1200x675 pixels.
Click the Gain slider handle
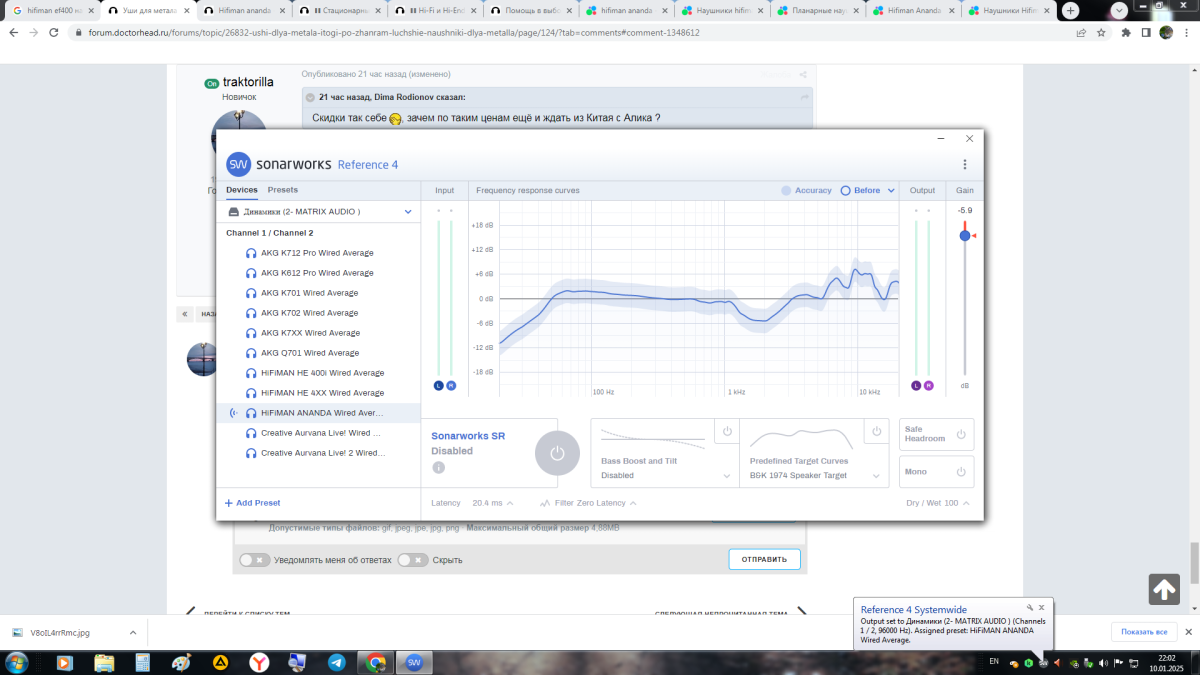click(964, 236)
